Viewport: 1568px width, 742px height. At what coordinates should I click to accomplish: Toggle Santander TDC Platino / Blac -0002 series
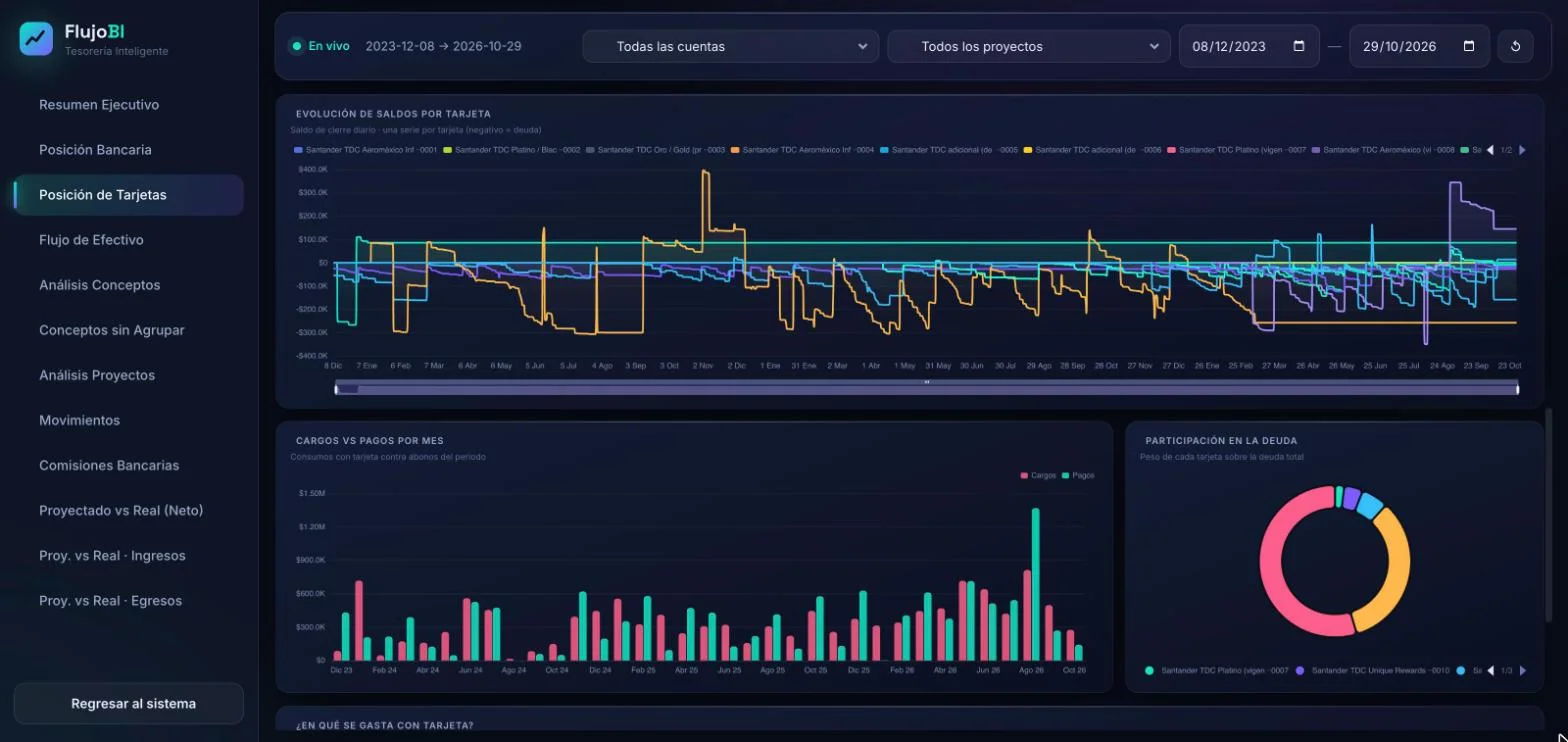click(511, 150)
